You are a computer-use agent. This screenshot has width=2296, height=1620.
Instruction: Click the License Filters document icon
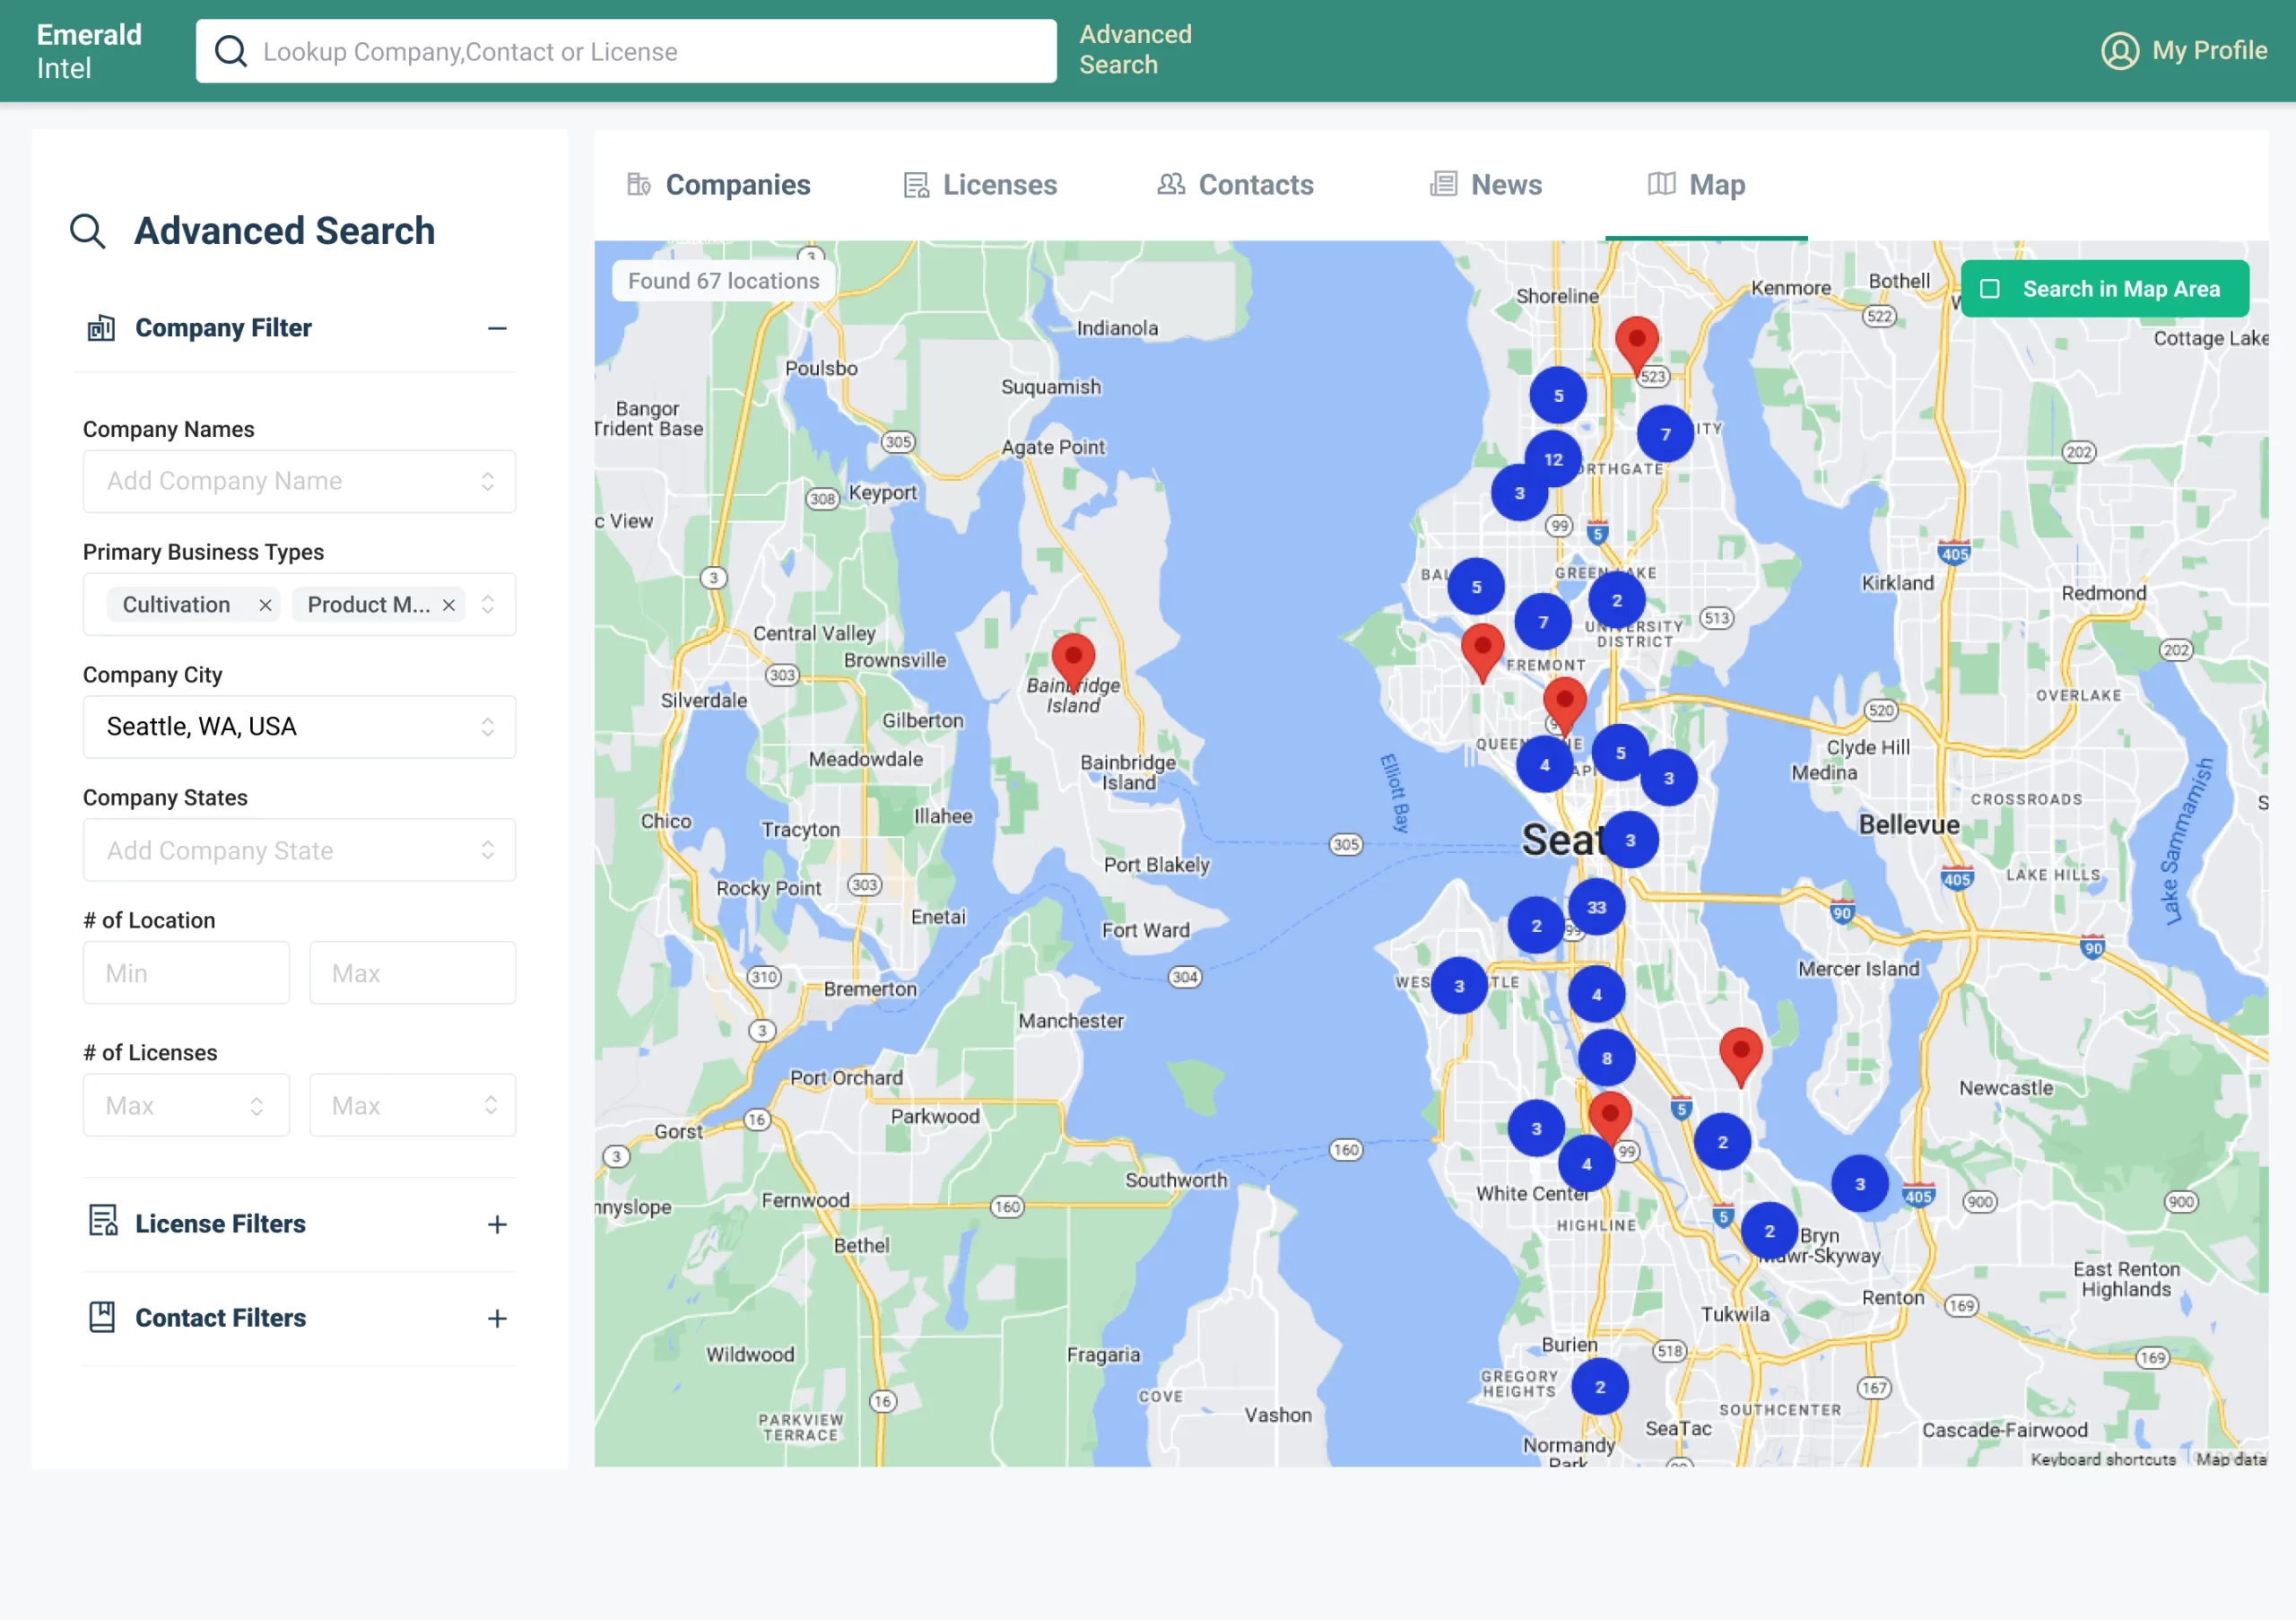click(103, 1221)
